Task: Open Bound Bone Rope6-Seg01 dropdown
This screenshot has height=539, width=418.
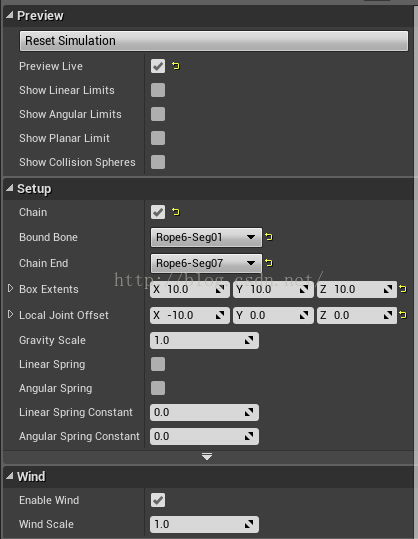Action: tap(206, 237)
